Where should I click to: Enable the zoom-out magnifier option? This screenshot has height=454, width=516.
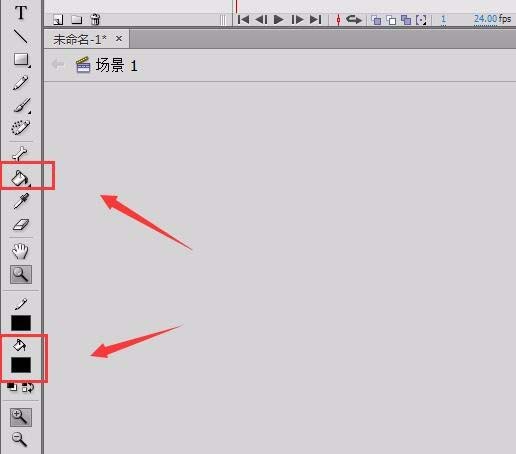(x=19, y=439)
